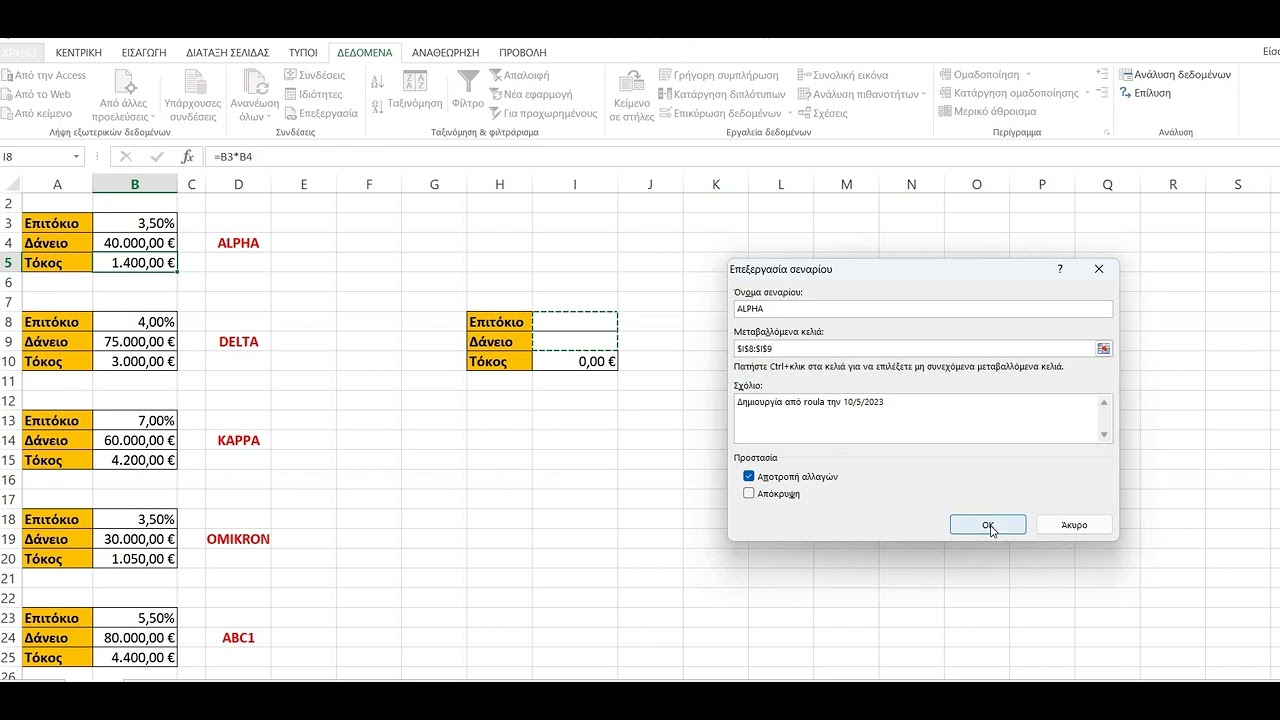The image size is (1280, 720).
Task: Switch to ΚΕΝΤΡΙΚΗ tab
Action: (x=79, y=52)
